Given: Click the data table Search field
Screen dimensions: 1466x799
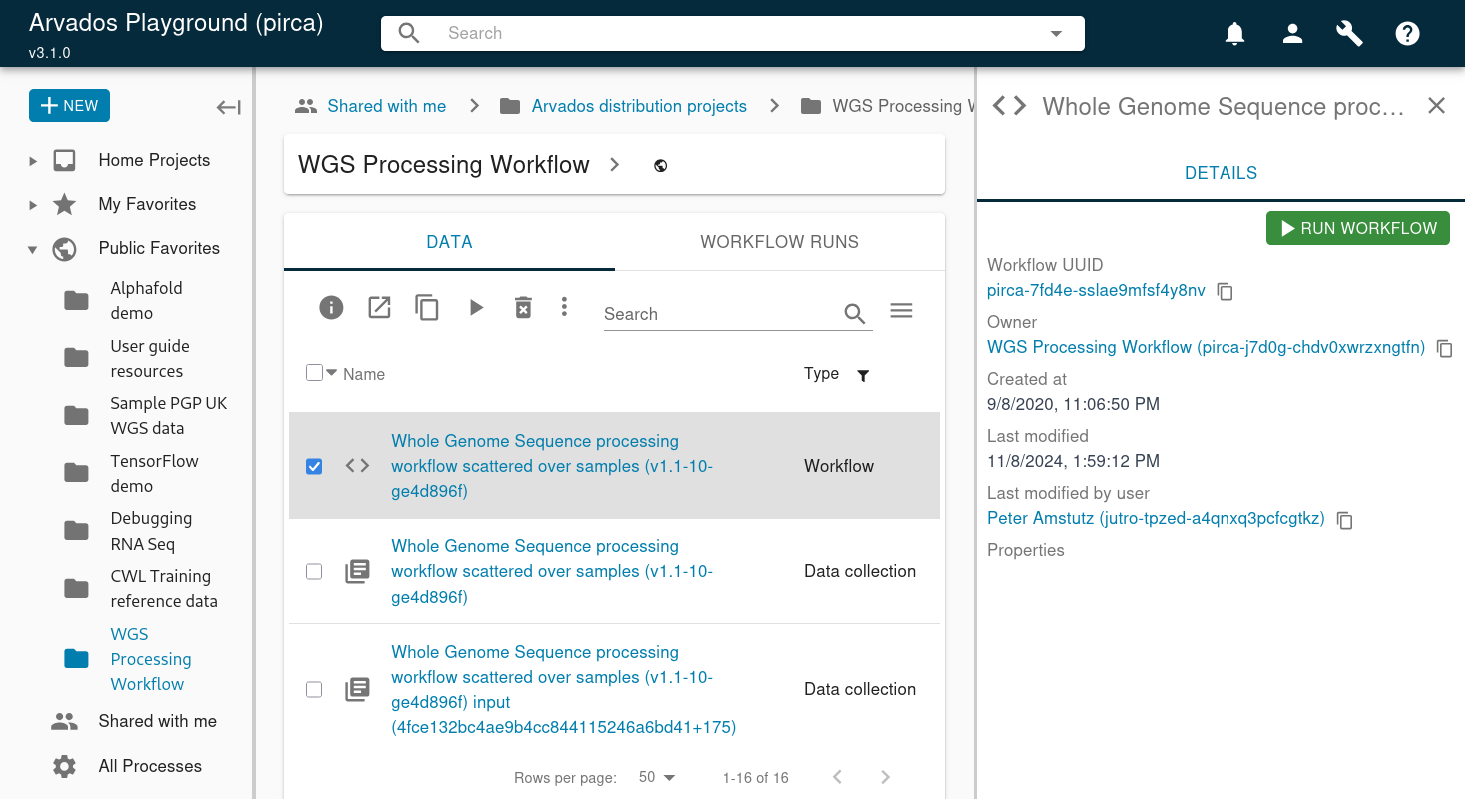Looking at the screenshot, I should click(x=720, y=314).
